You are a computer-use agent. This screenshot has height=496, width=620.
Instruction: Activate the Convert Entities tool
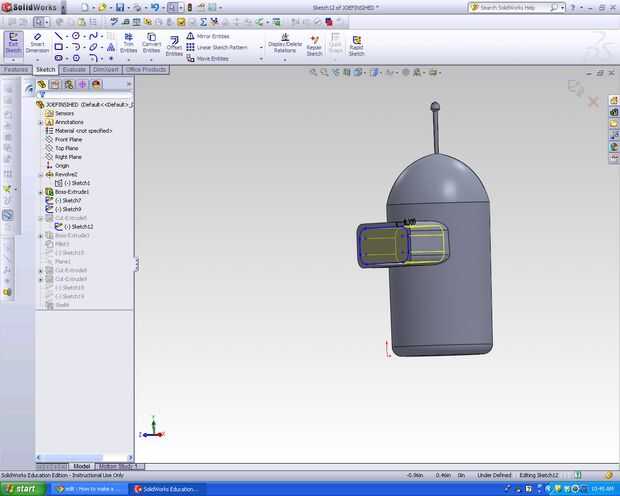pos(152,44)
